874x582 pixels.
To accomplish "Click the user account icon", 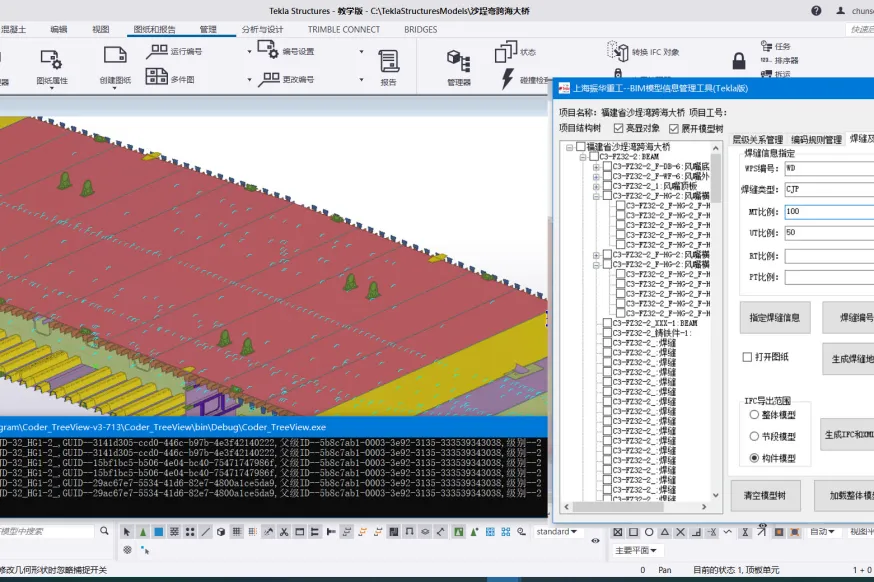I will (x=840, y=11).
